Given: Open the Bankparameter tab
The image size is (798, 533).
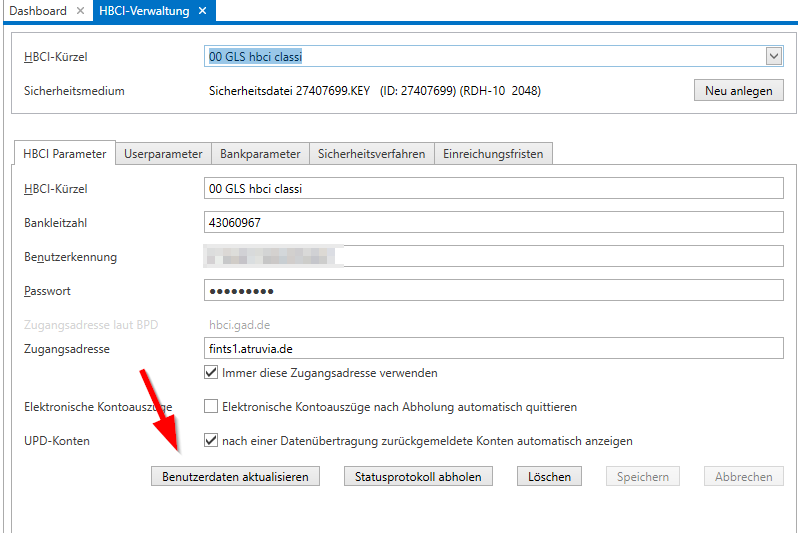Looking at the screenshot, I should point(260,154).
